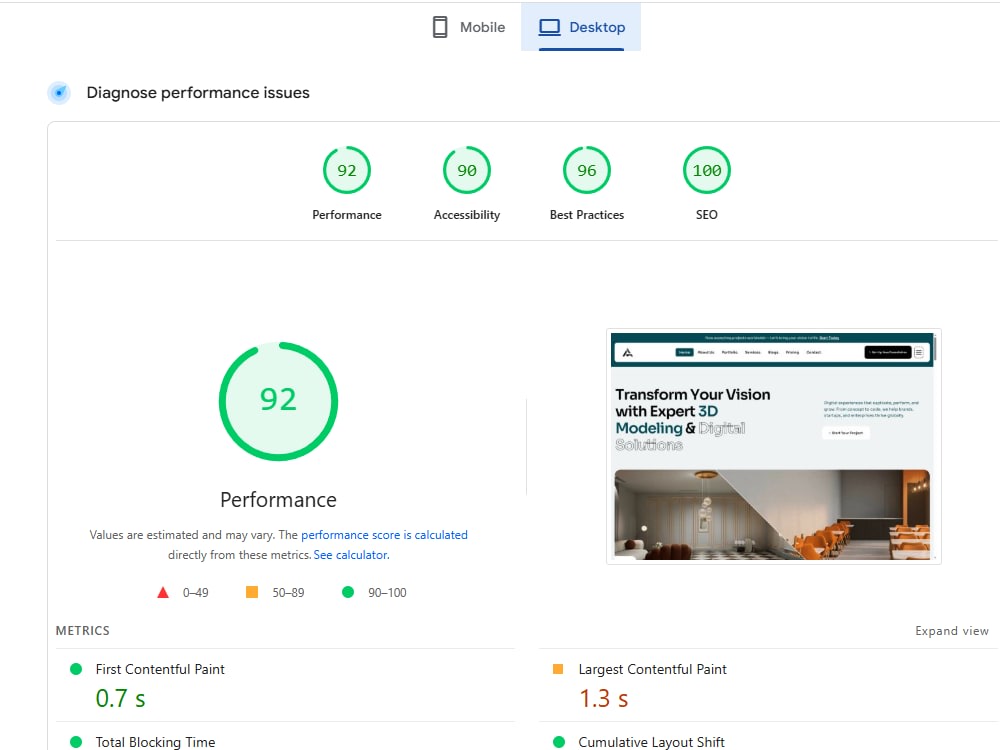Click the 'First Contentful Paint' metric label

tap(160, 669)
